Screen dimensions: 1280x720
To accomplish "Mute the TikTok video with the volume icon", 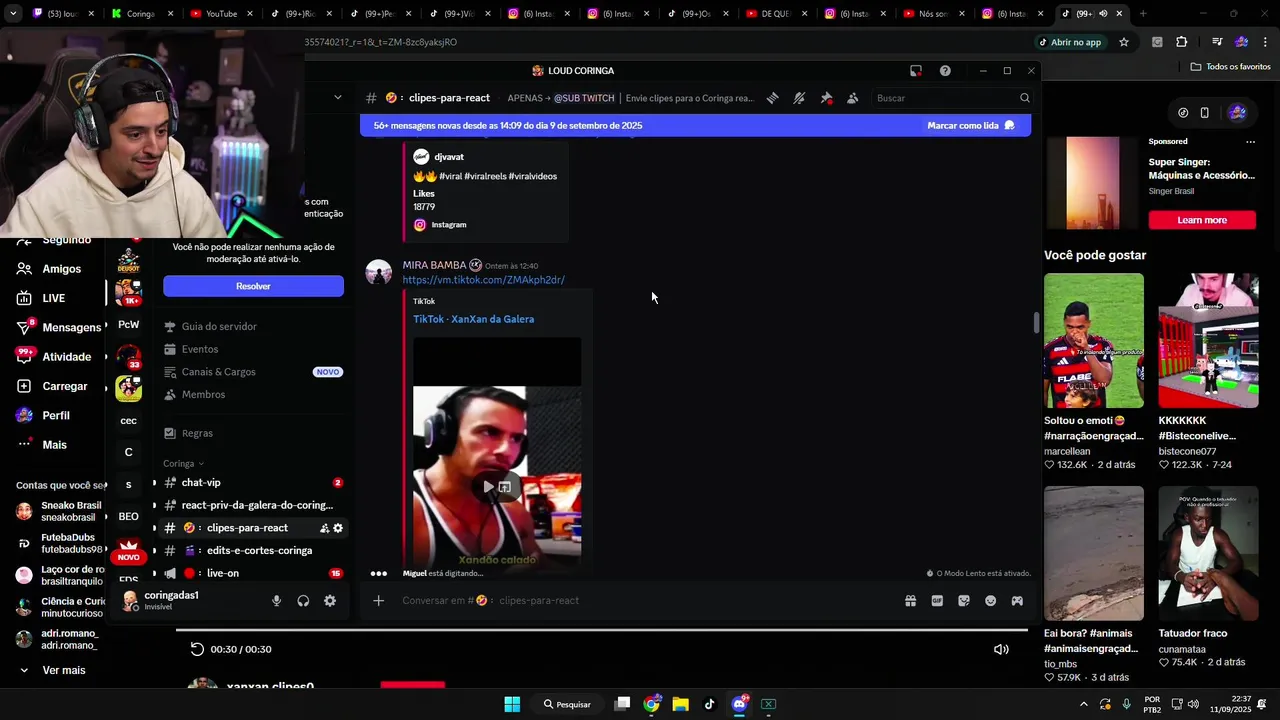I will [x=1001, y=649].
